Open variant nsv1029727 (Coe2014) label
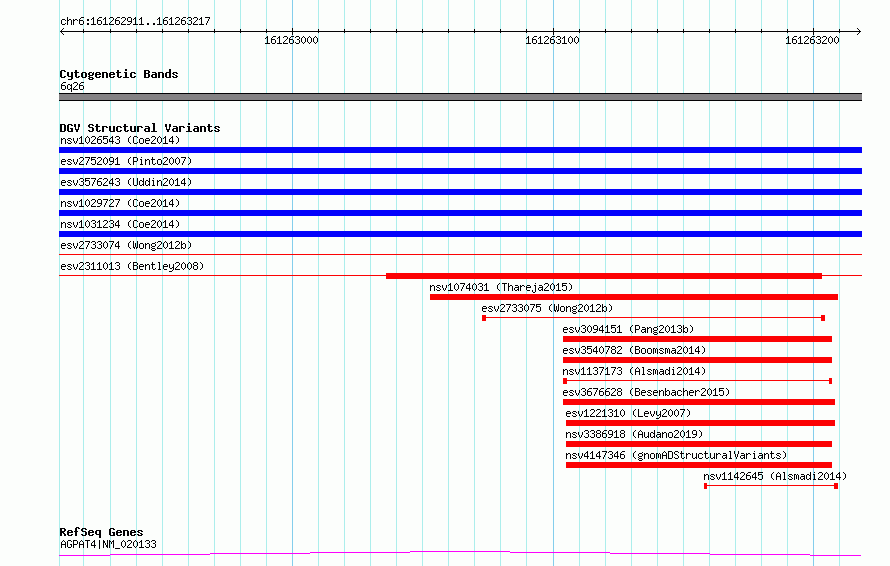890x566 pixels. pos(120,203)
